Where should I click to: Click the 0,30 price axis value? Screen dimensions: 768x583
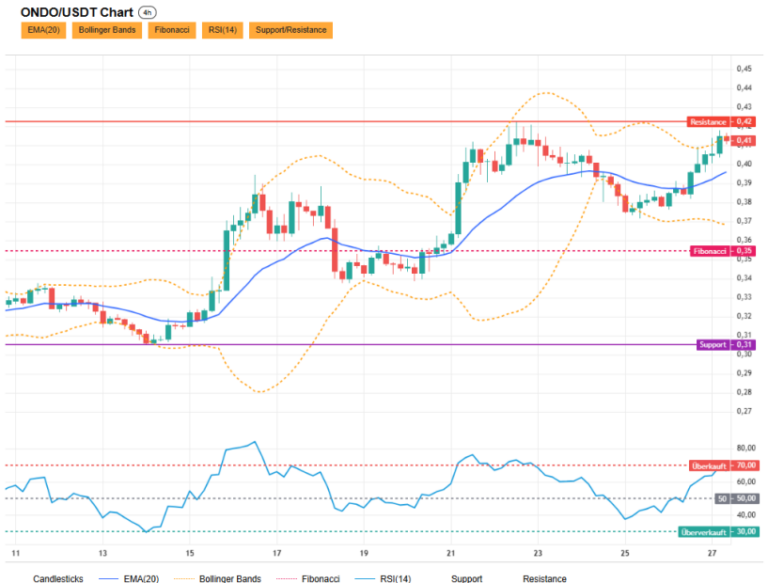coord(744,354)
